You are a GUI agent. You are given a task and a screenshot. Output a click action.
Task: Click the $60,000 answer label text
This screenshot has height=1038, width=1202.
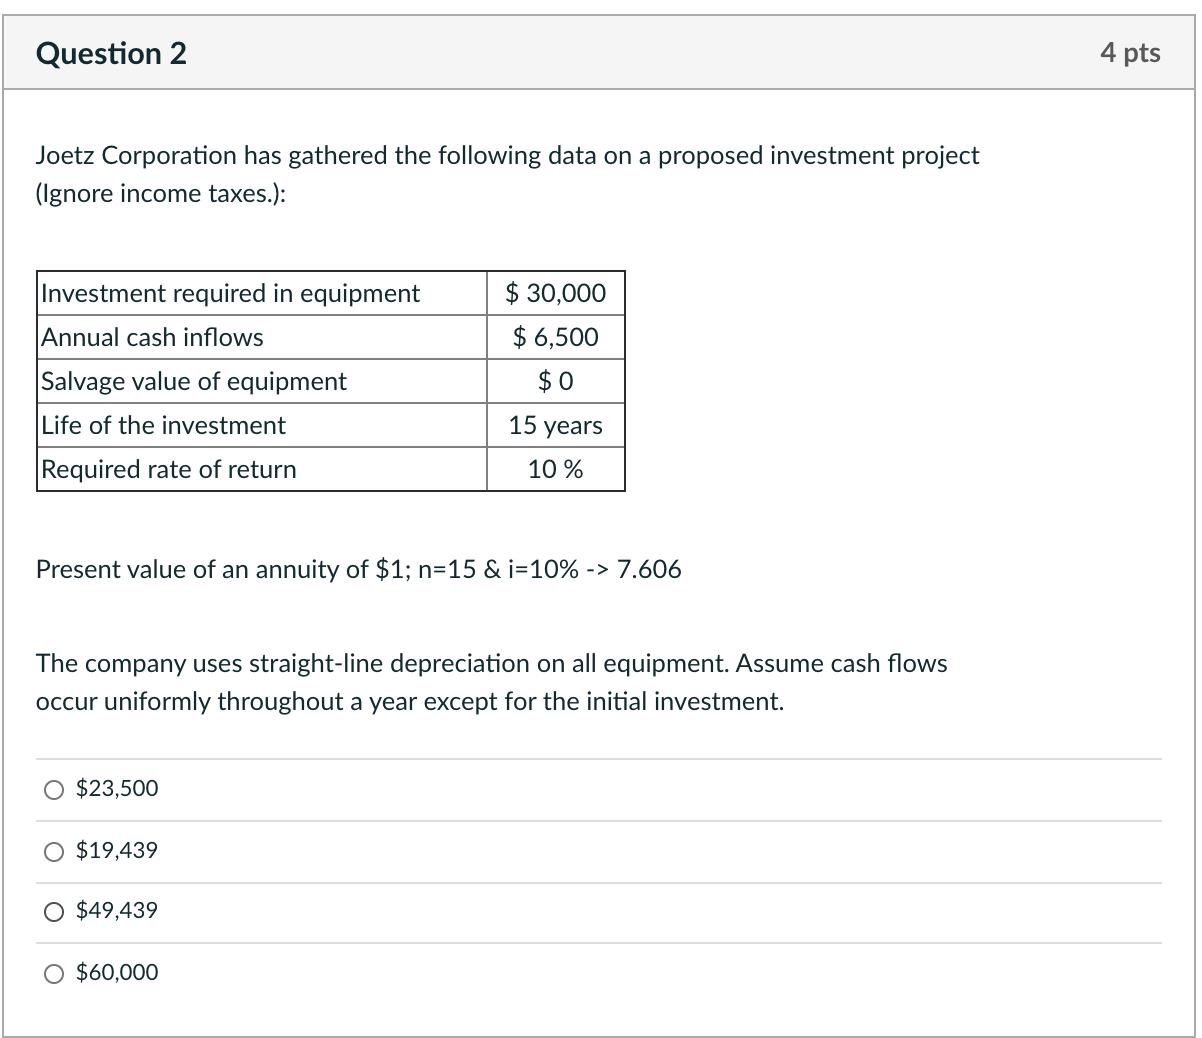click(x=116, y=972)
